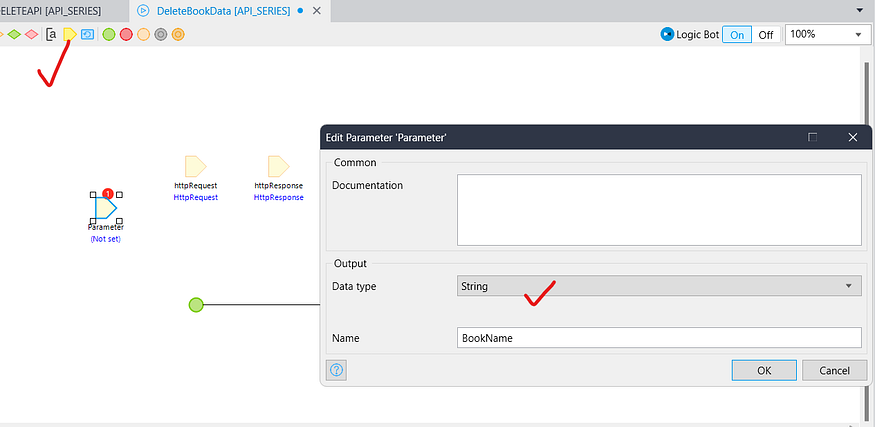This screenshot has width=875, height=427.
Task: Select the red End event icon
Action: [126, 34]
